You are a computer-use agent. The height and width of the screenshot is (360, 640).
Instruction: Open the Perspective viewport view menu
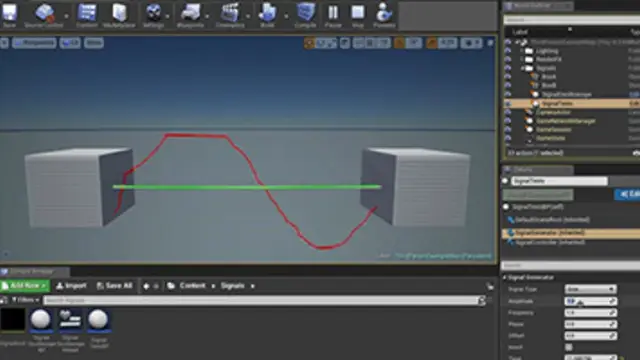click(34, 42)
